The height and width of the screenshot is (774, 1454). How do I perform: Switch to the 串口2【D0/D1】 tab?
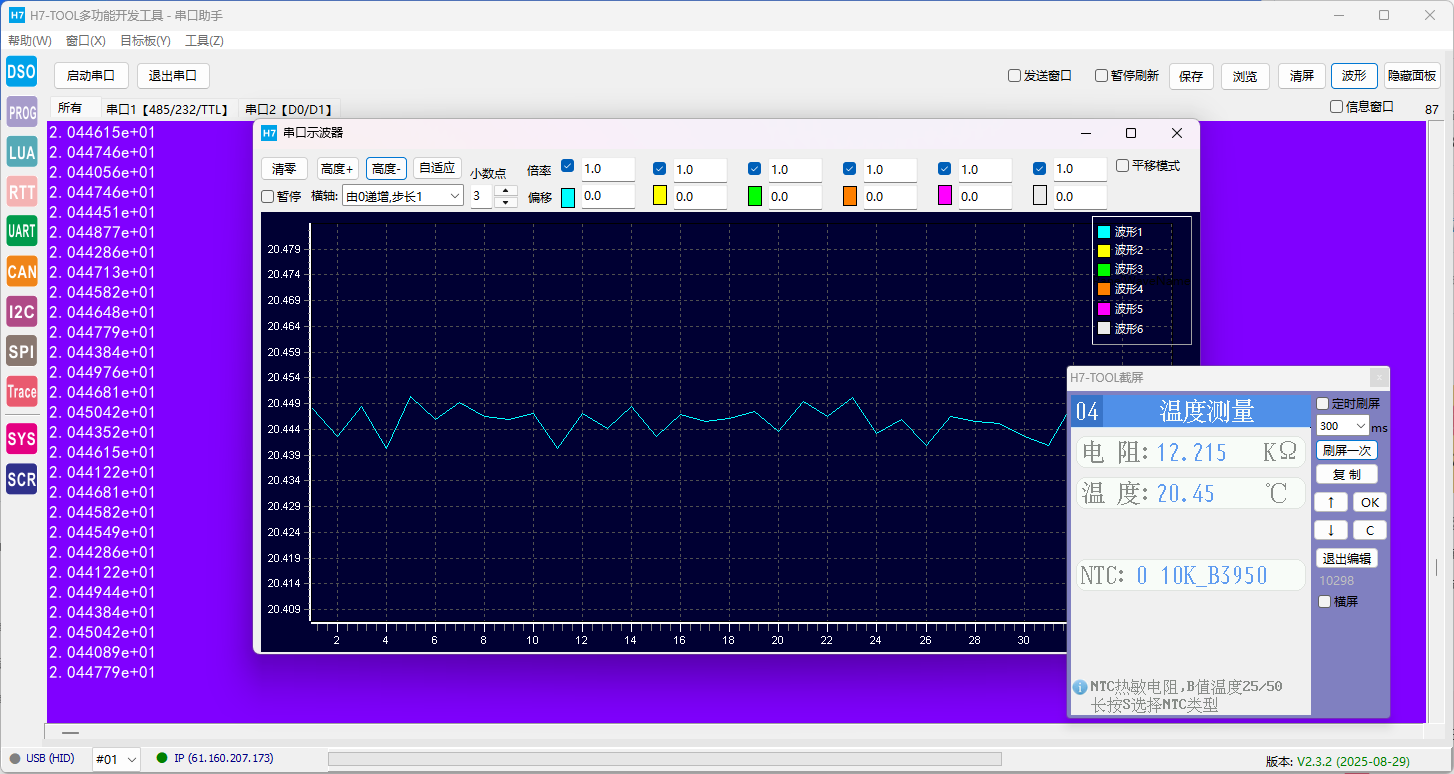289,110
